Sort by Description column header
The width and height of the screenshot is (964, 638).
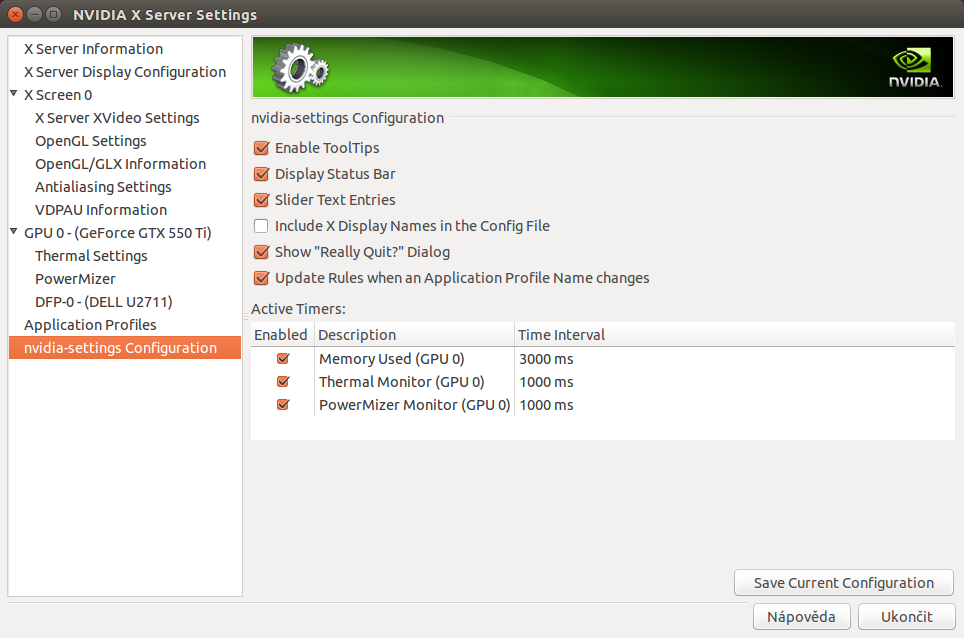[414, 334]
